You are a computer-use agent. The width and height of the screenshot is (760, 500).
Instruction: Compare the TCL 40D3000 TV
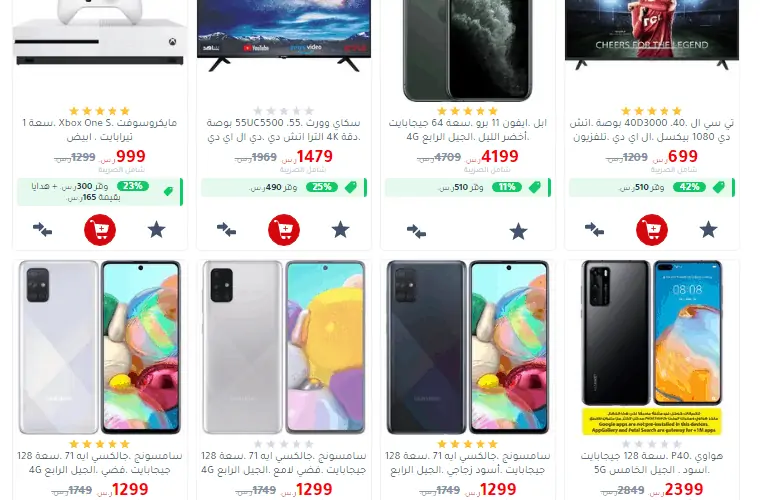coord(594,229)
